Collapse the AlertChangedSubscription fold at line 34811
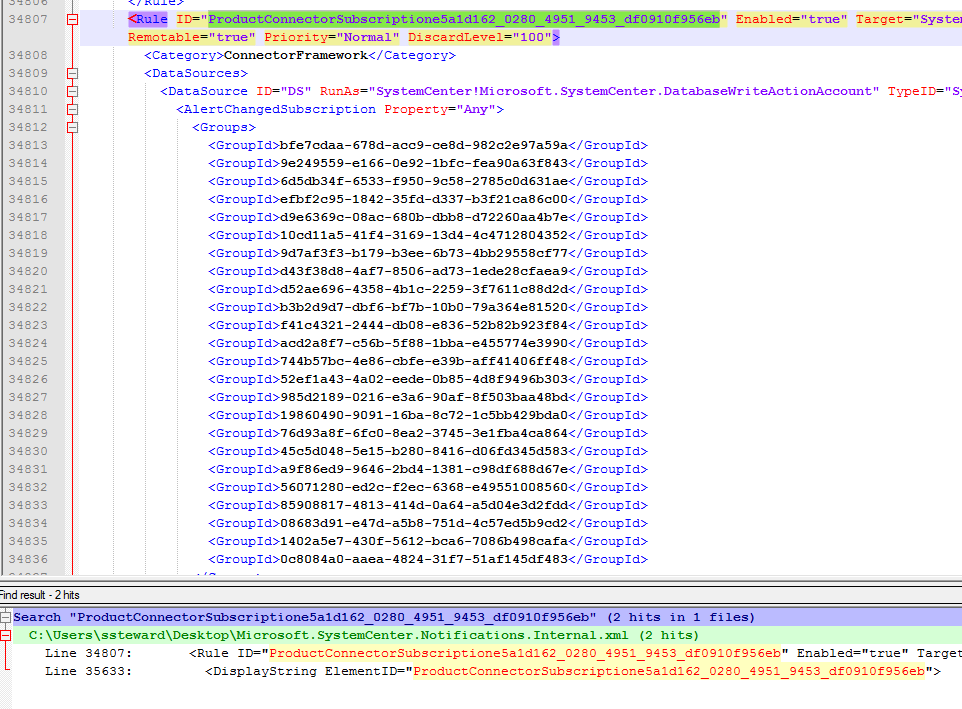 tap(72, 109)
